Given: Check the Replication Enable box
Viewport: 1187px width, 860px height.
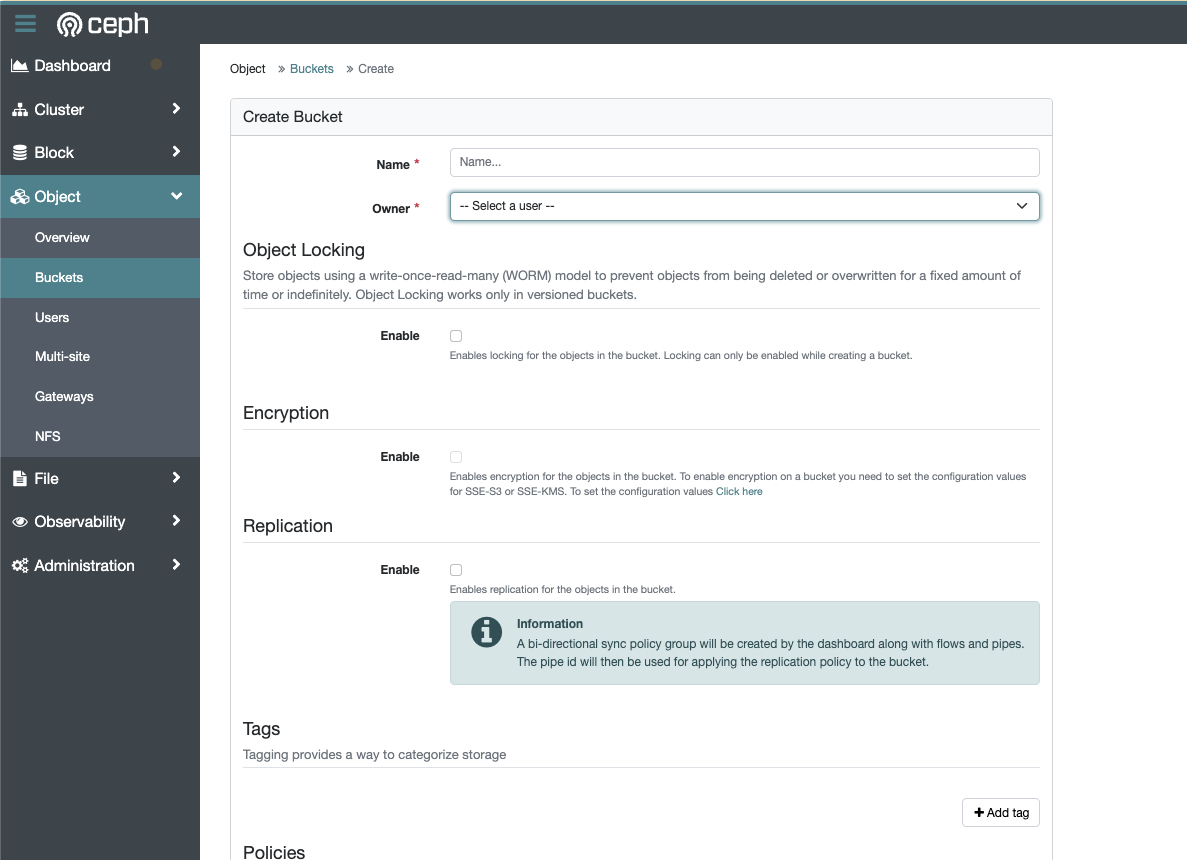Looking at the screenshot, I should tap(456, 570).
